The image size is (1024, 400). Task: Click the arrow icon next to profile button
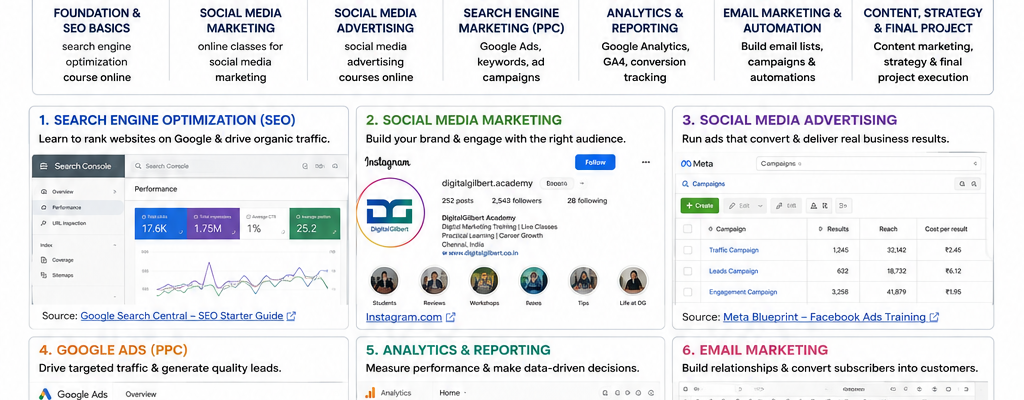[583, 184]
